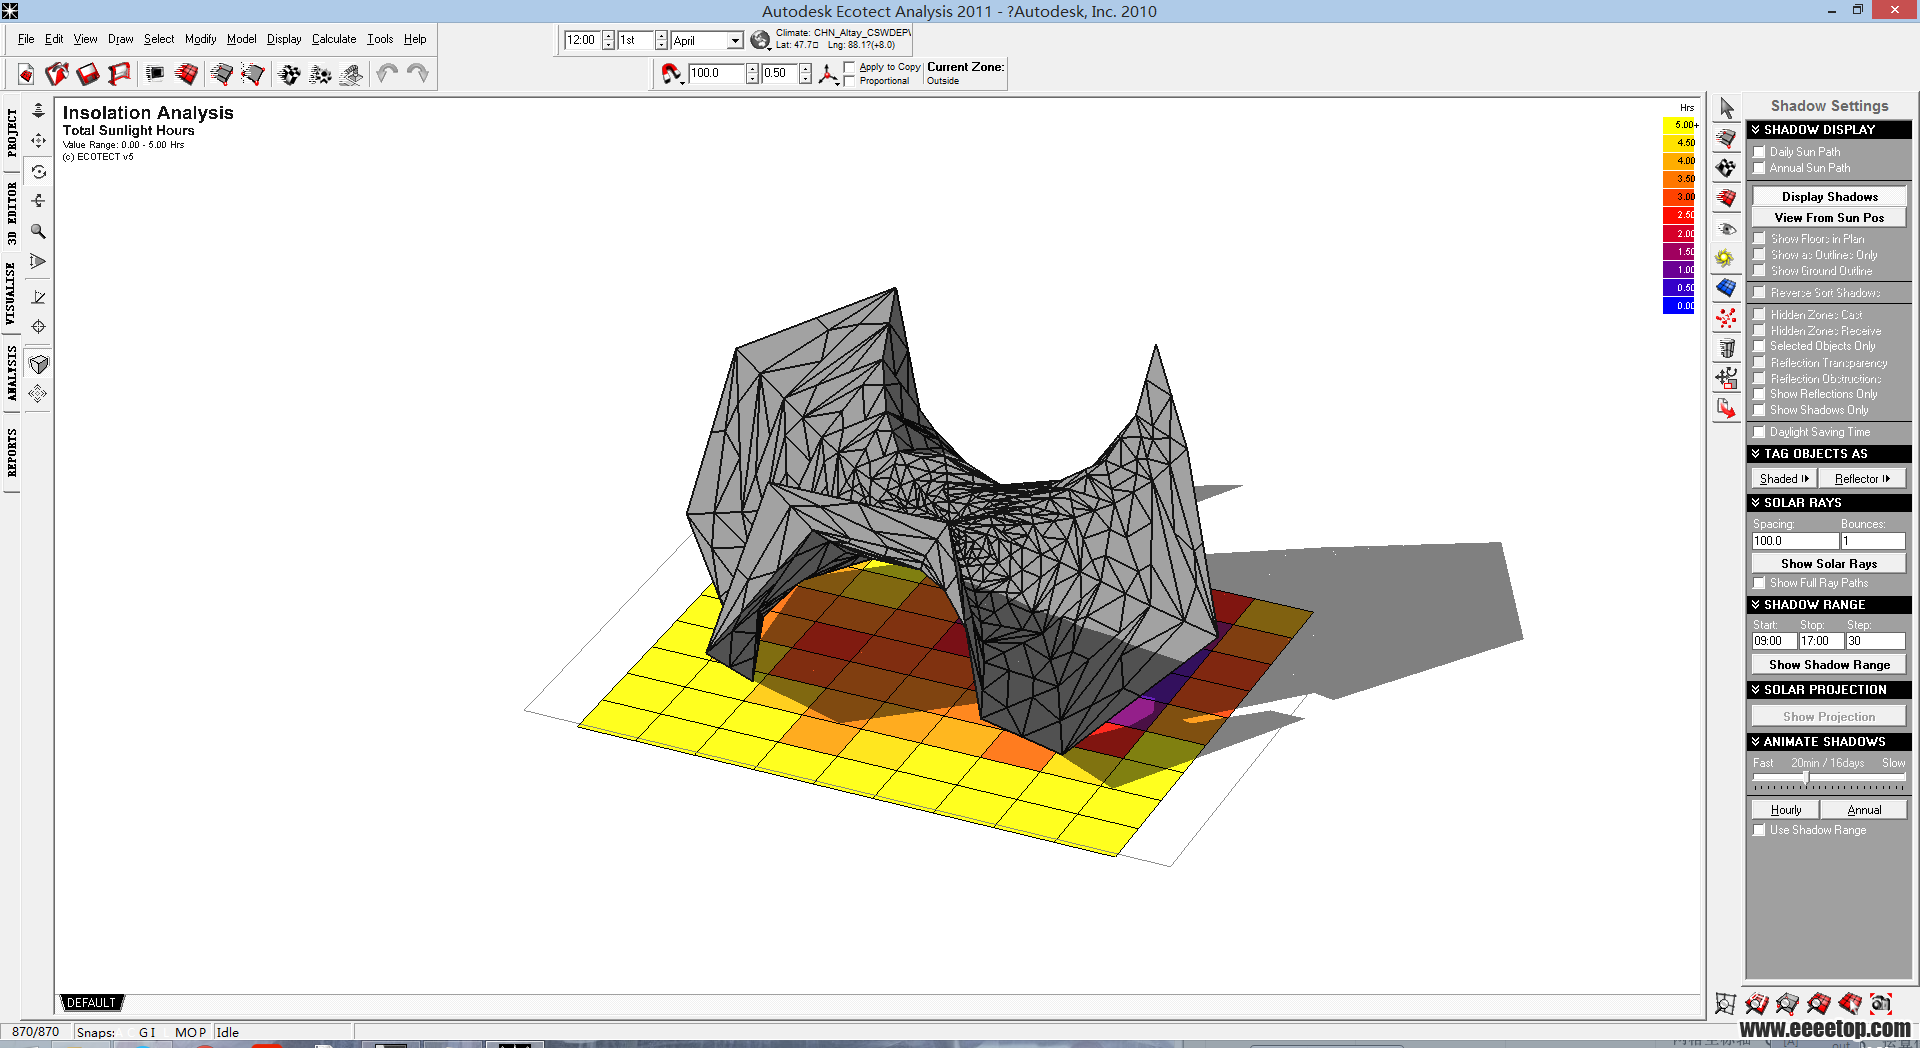
Task: Increase the time of day stepper
Action: tap(608, 36)
